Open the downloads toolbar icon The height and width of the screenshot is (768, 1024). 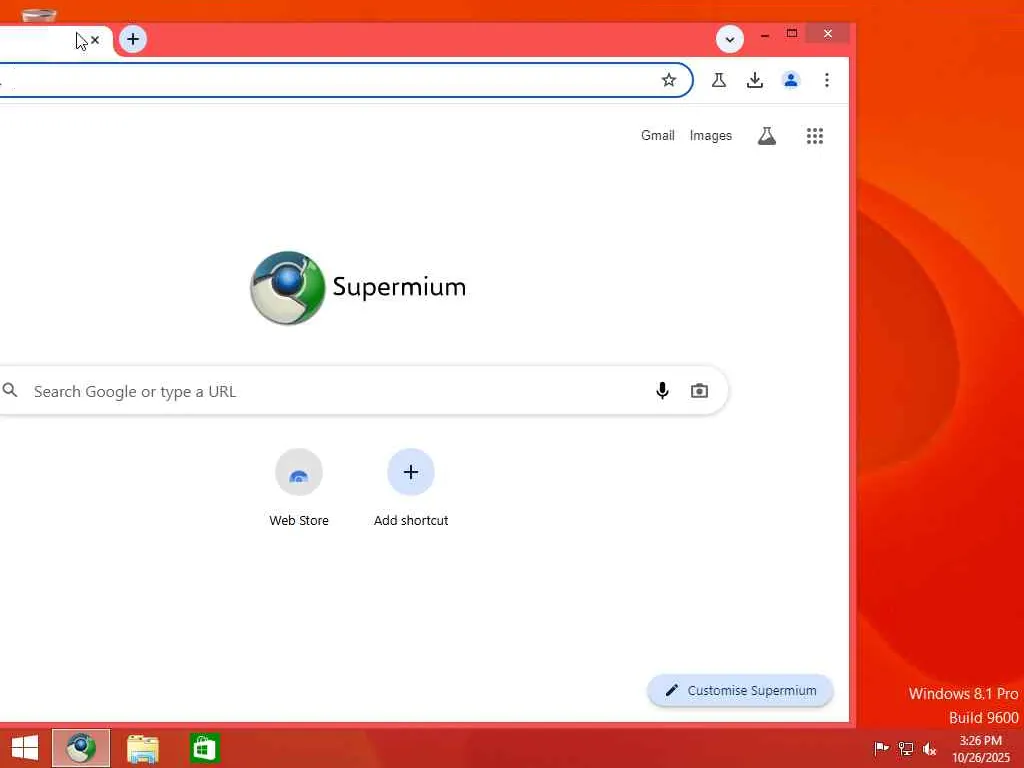tap(755, 80)
